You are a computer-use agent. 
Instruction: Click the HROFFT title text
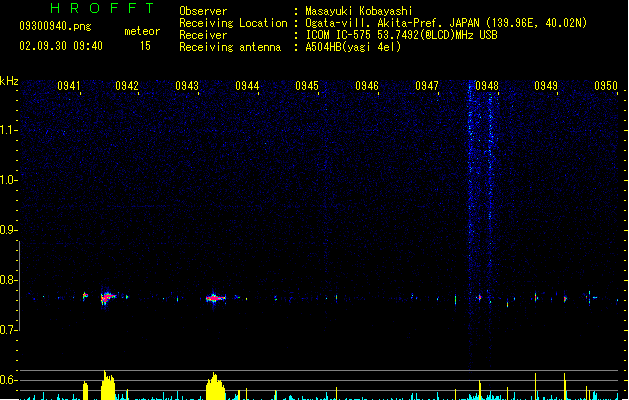pyautogui.click(x=102, y=8)
